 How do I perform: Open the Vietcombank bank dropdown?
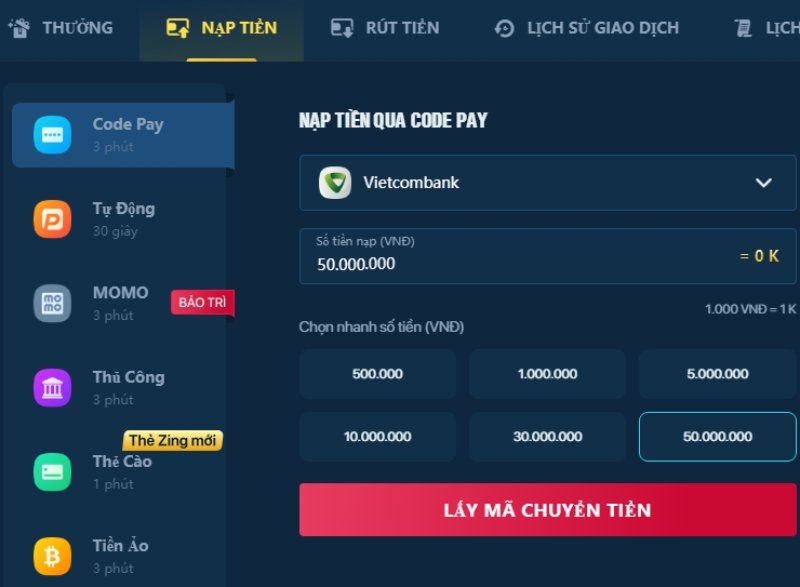coord(547,183)
